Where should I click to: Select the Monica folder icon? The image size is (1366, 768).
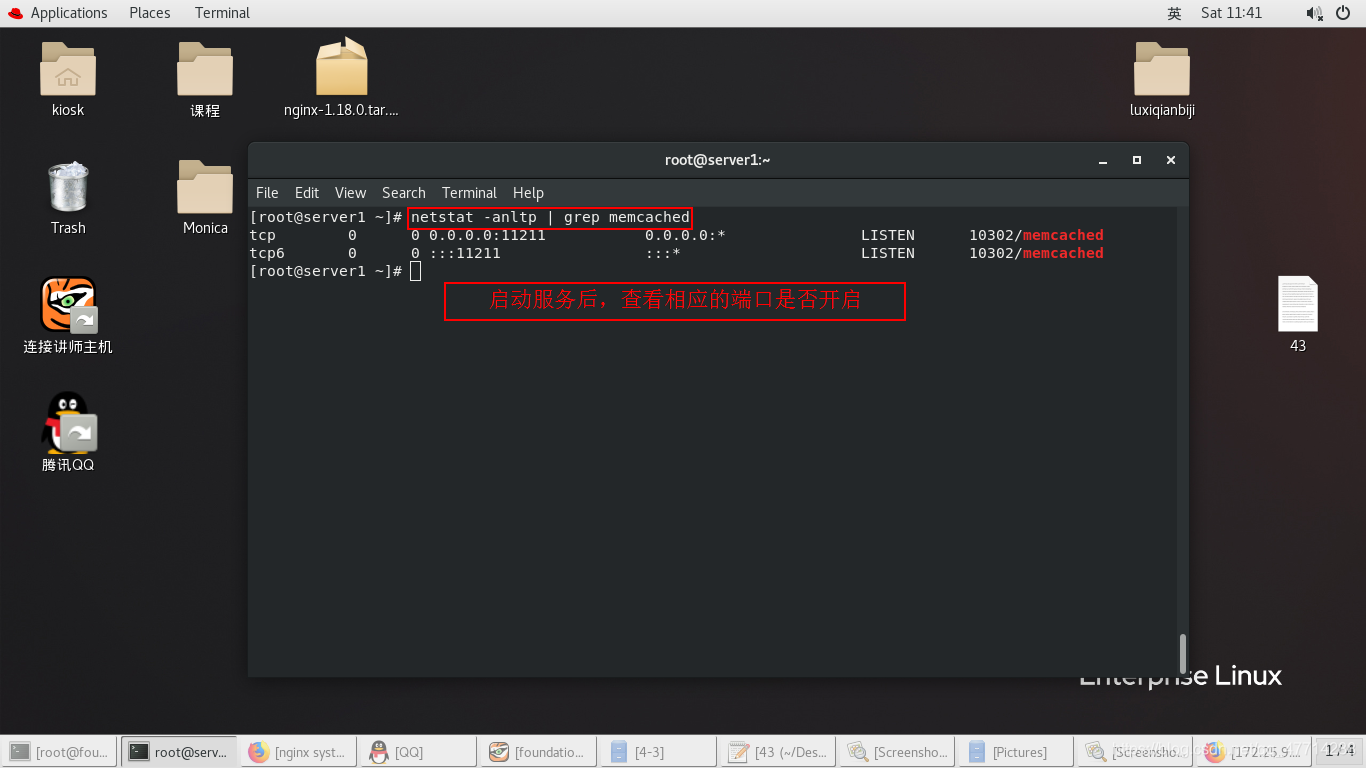tap(205, 187)
